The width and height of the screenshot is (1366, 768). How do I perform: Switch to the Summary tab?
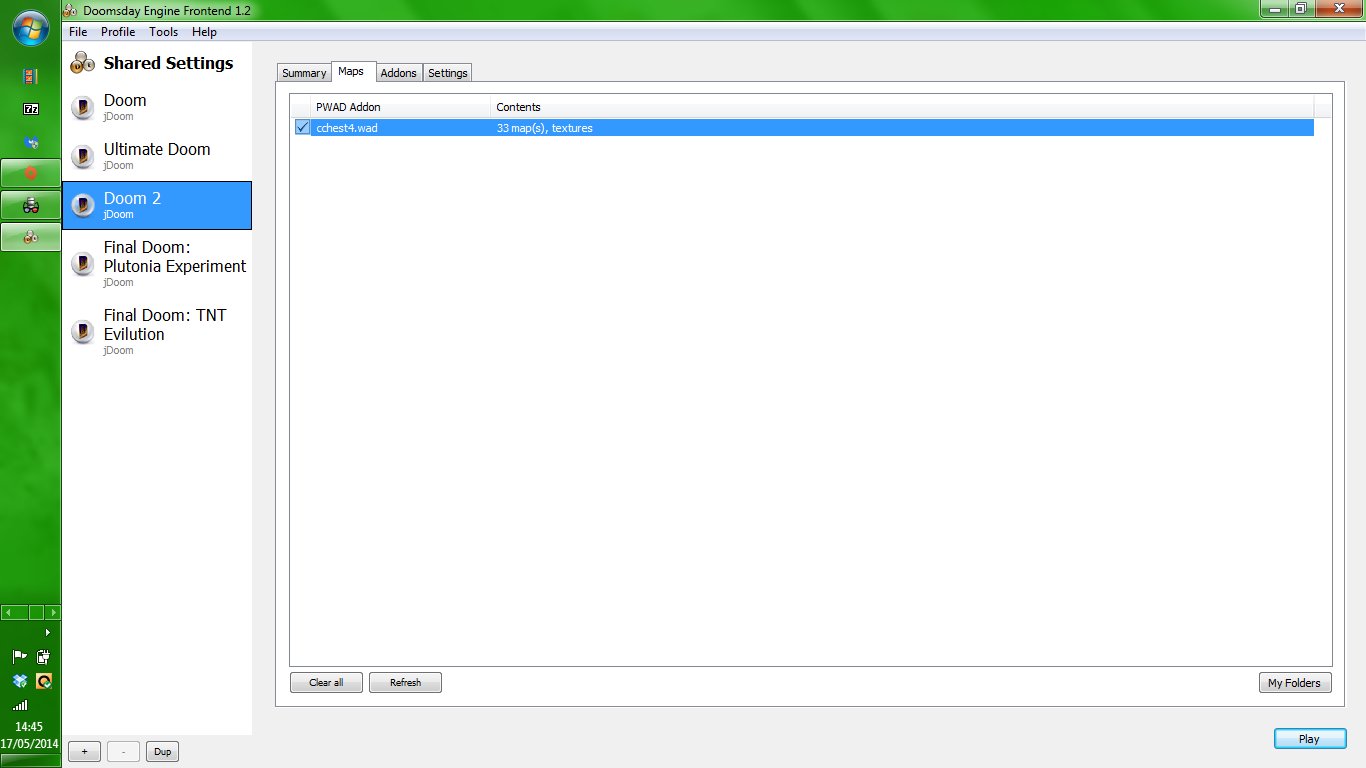(304, 73)
